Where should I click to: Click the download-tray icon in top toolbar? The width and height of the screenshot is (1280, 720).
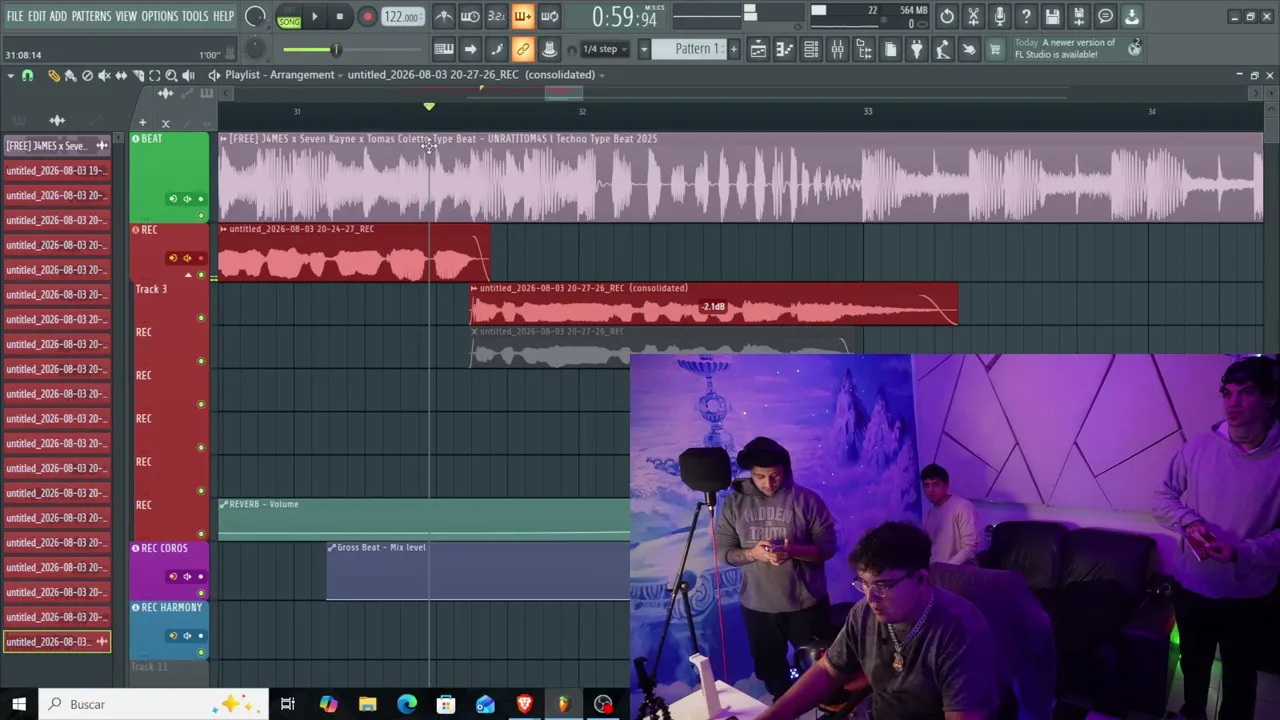(x=1131, y=16)
